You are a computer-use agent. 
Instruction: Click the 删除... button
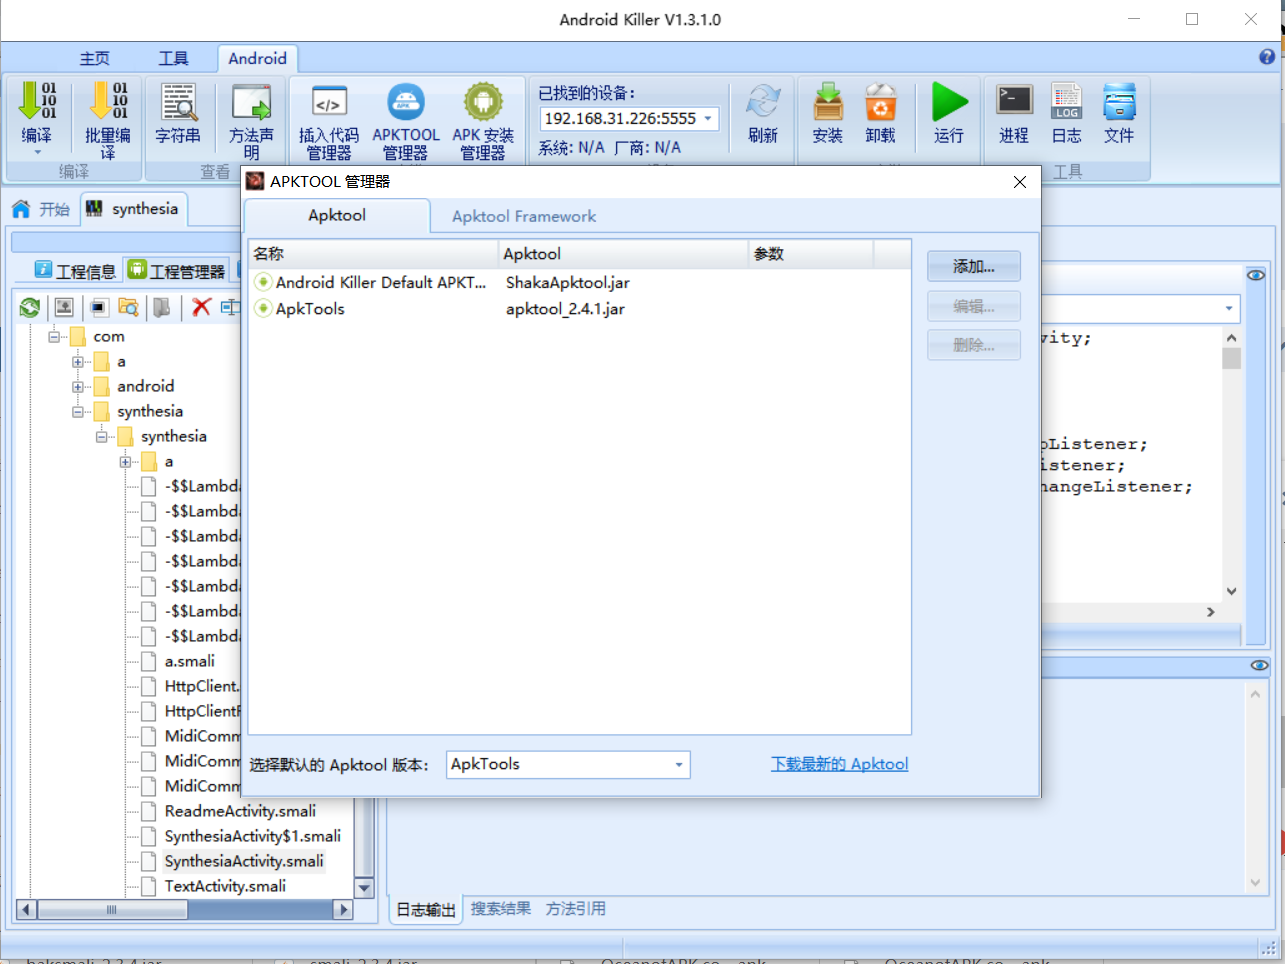[974, 346]
